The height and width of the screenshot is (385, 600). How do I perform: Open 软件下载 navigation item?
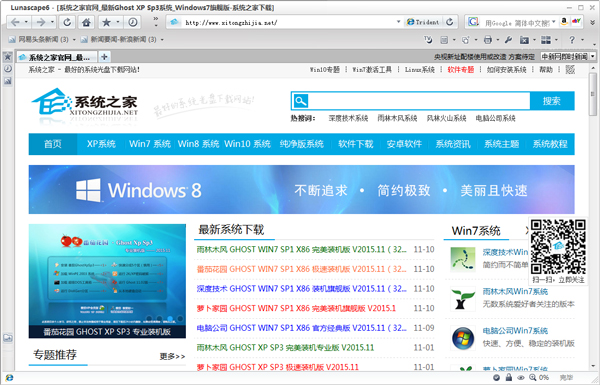355,144
